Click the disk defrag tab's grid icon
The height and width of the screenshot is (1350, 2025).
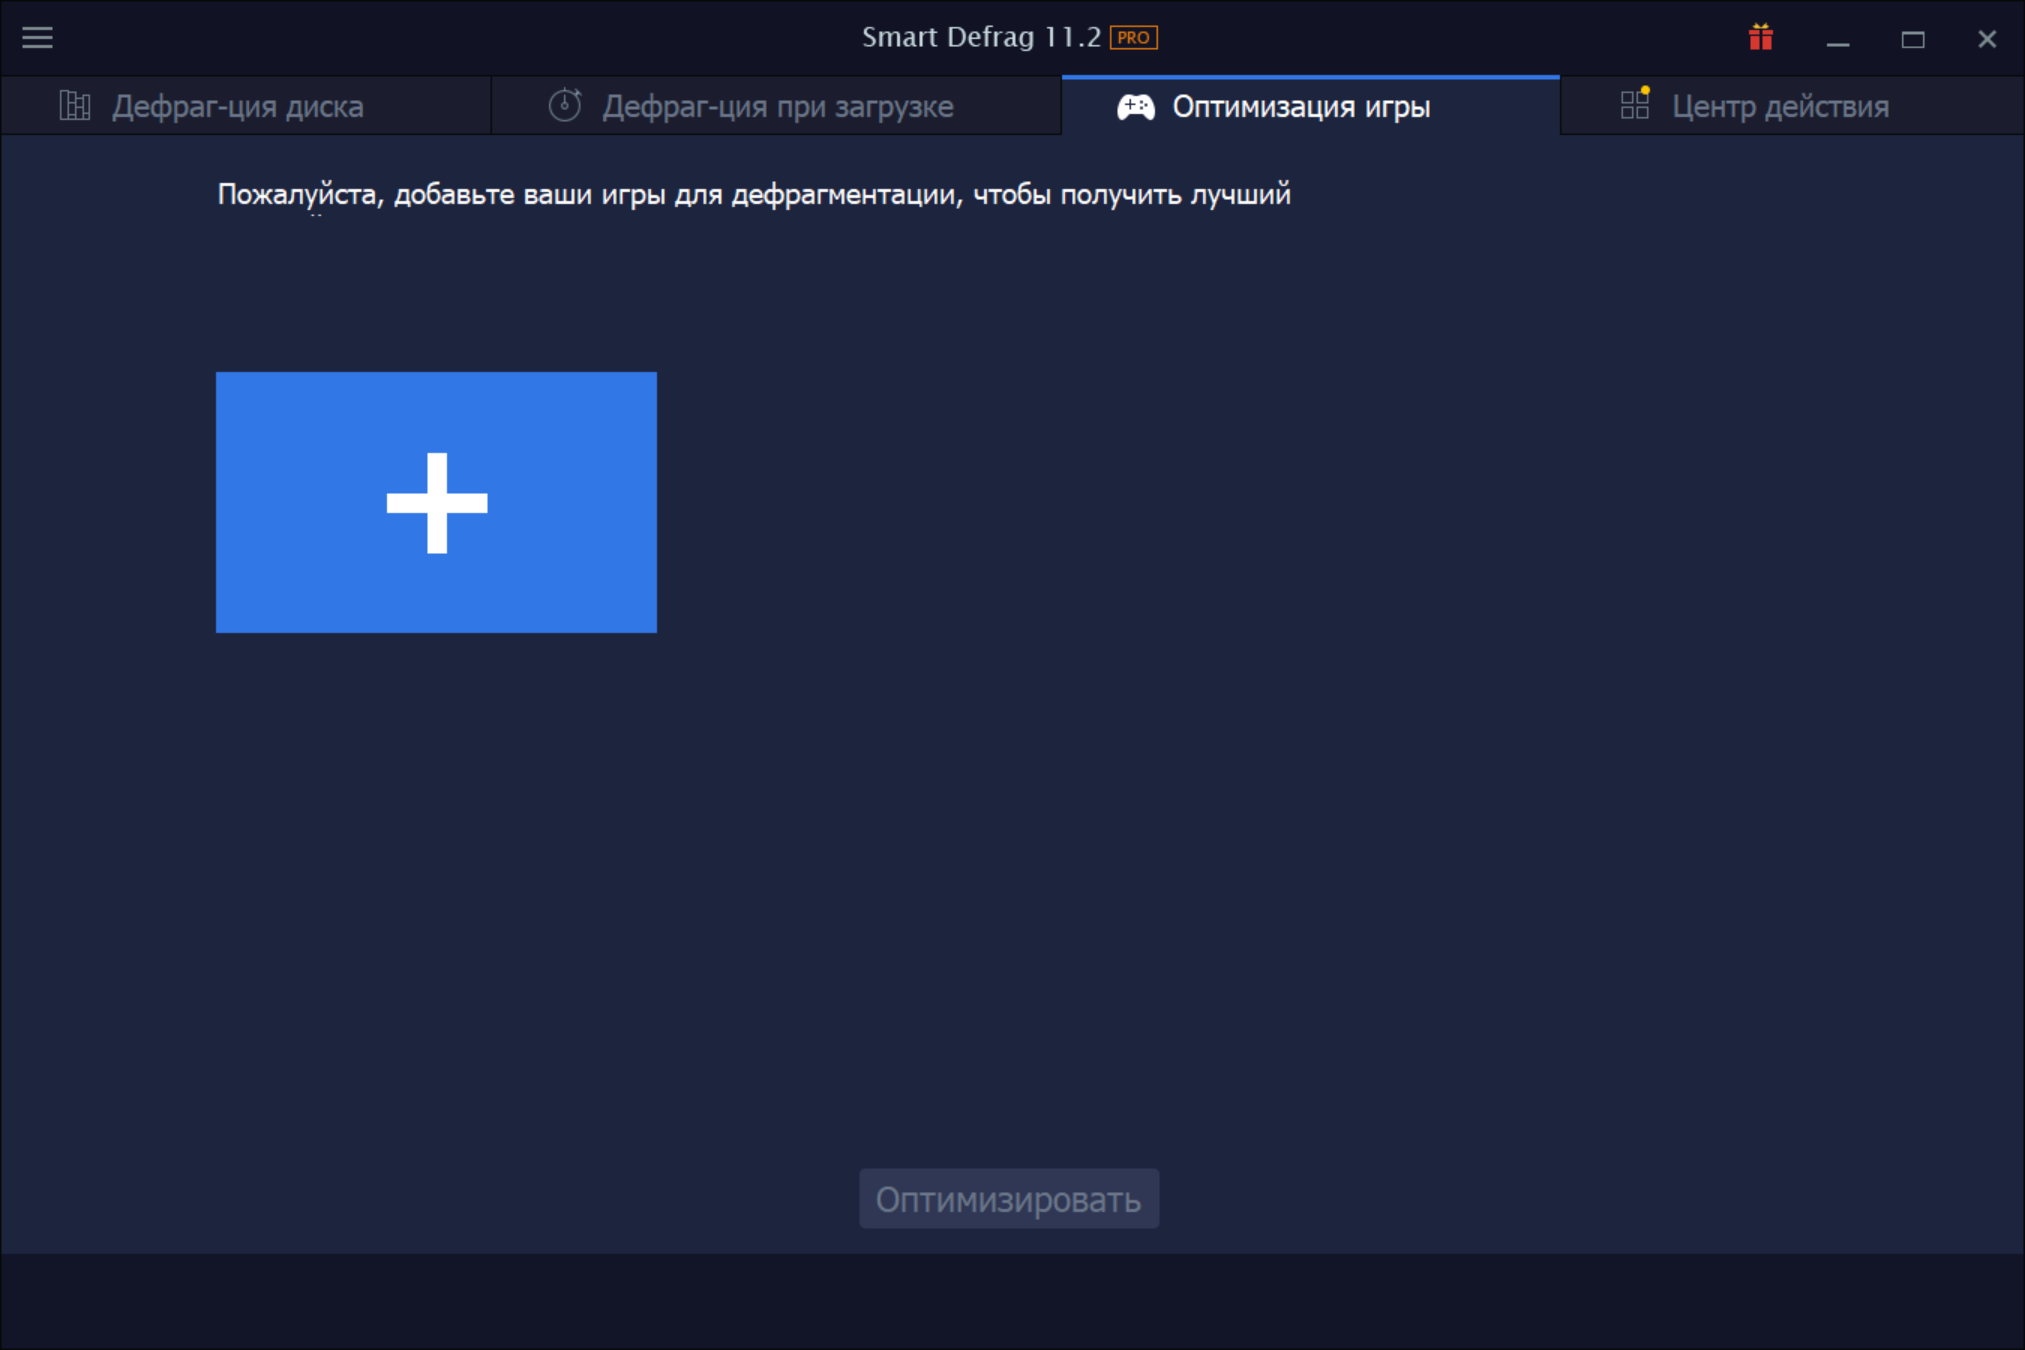(x=75, y=106)
